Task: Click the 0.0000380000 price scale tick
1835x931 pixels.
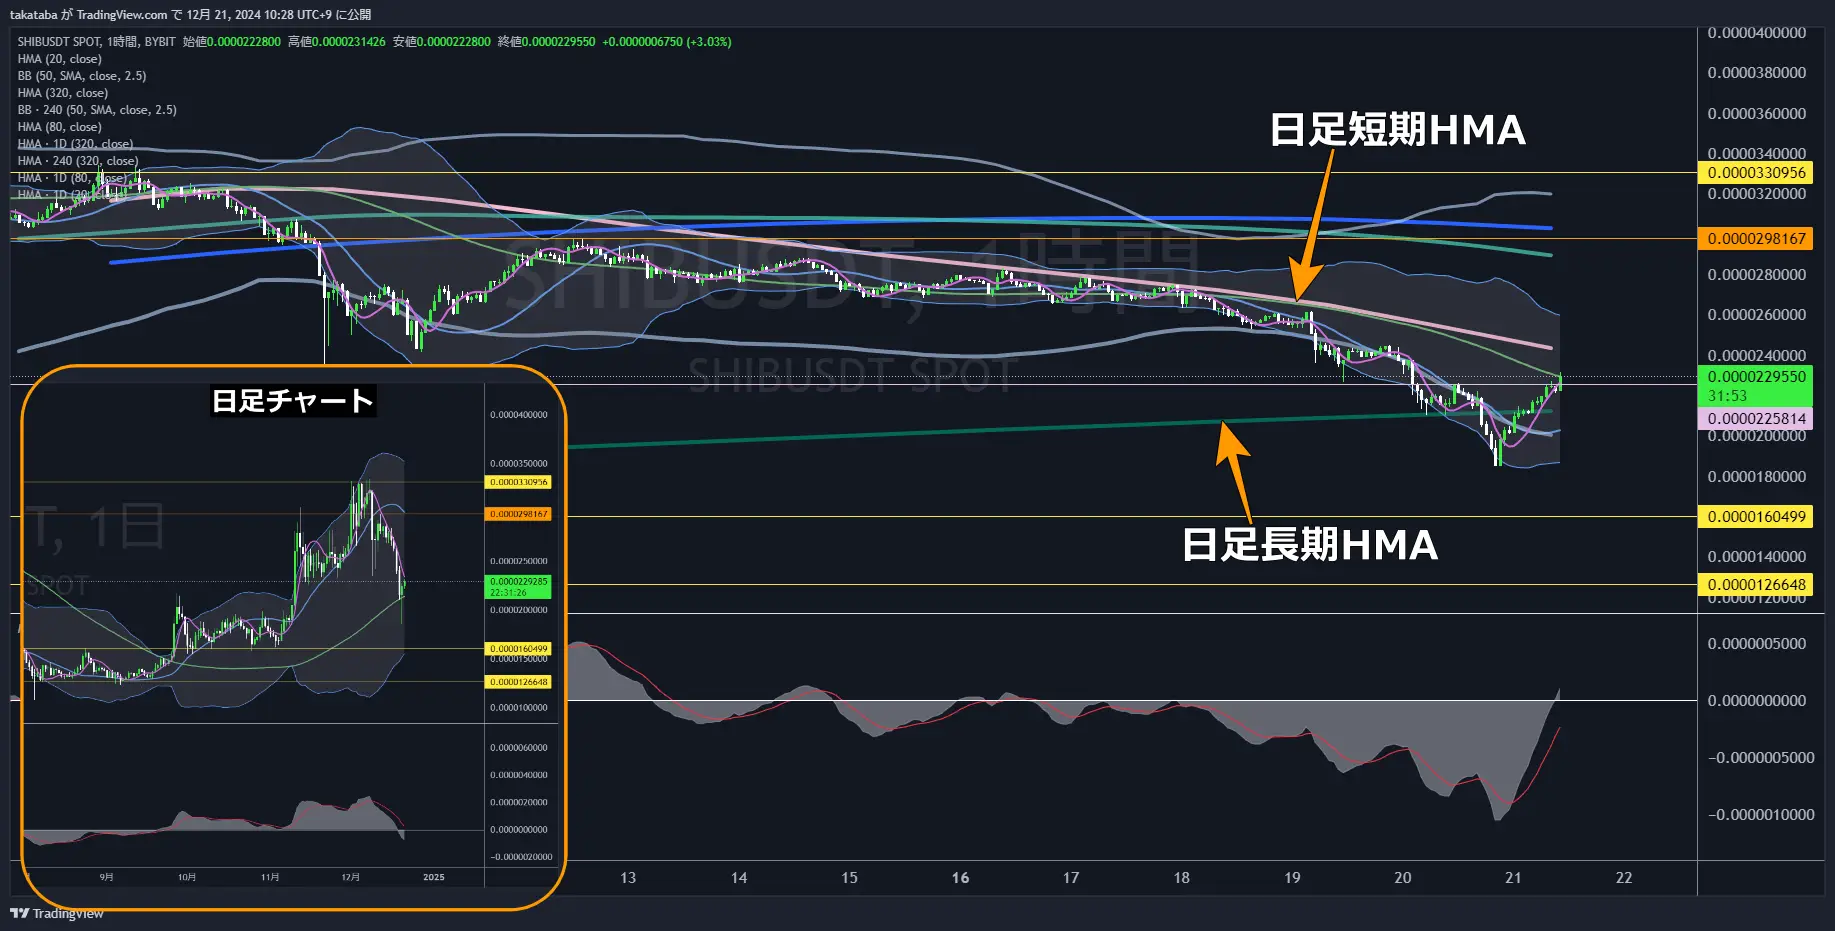Action: coord(1756,73)
